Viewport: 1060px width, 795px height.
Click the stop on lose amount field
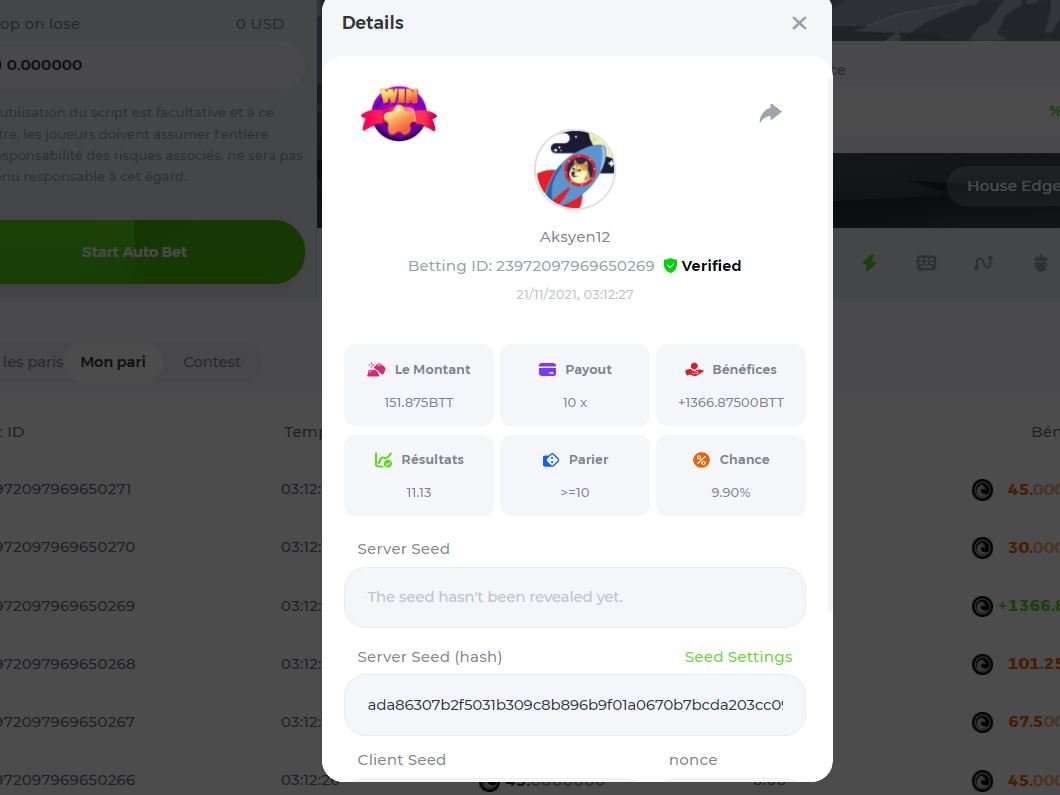(x=149, y=65)
